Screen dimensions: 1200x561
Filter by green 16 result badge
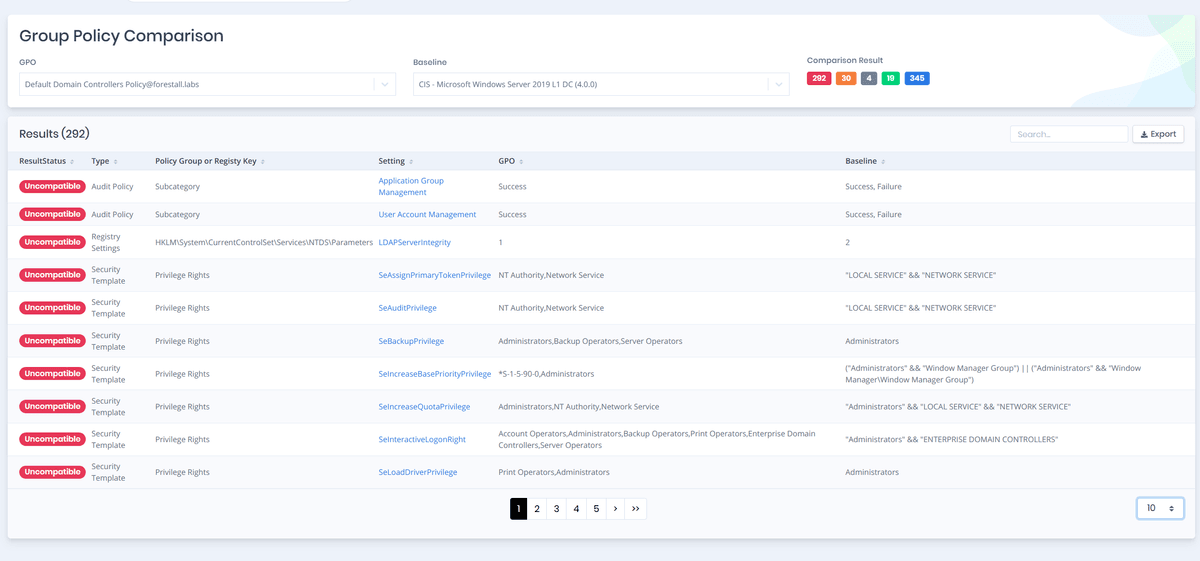pos(891,78)
